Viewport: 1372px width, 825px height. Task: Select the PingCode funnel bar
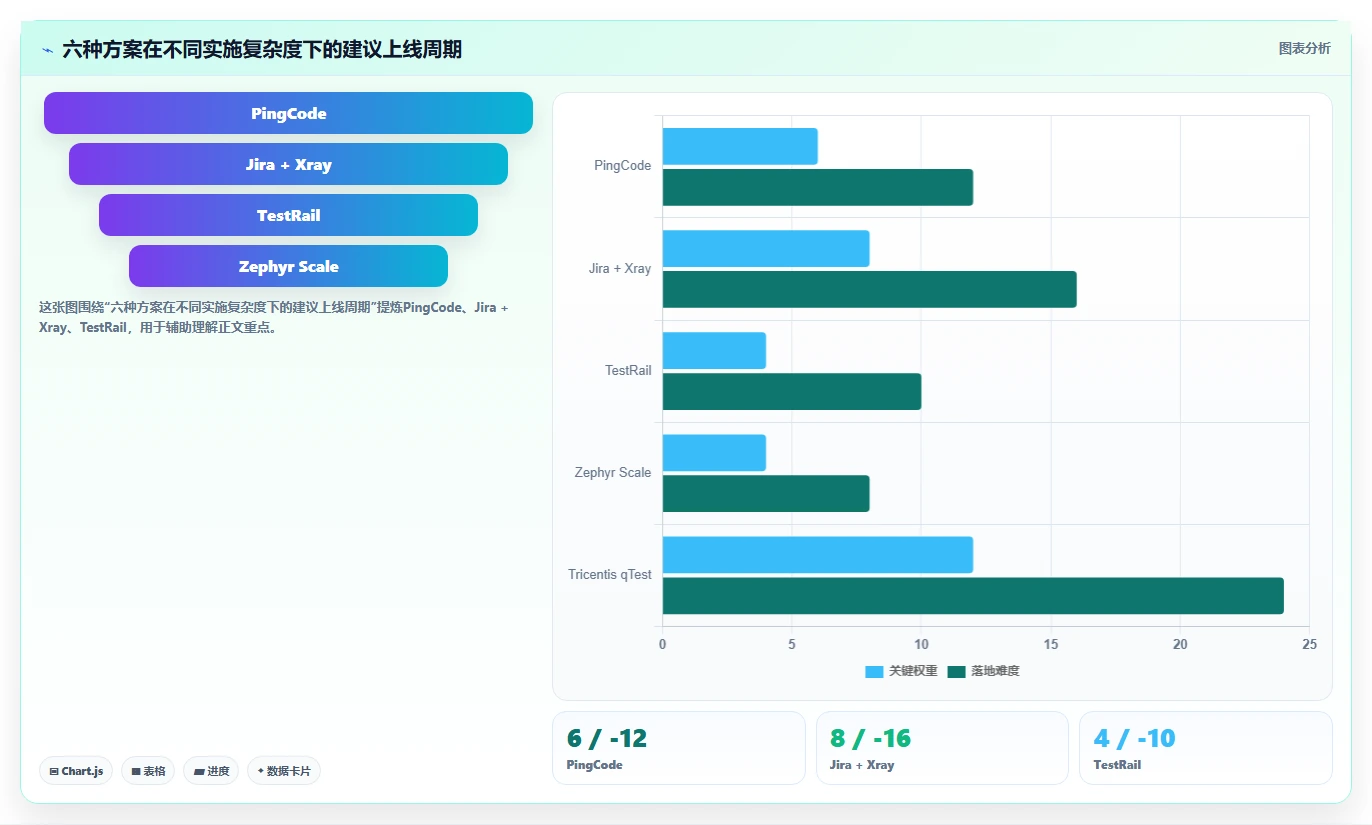tap(288, 113)
